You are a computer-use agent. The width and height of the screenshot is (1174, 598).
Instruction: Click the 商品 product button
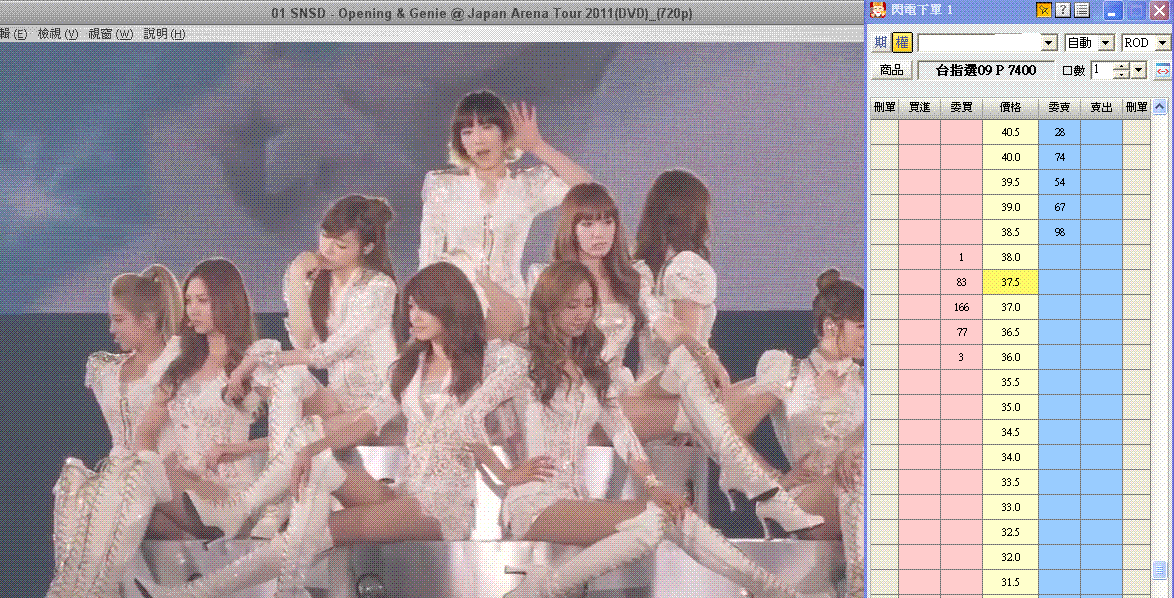[x=891, y=70]
